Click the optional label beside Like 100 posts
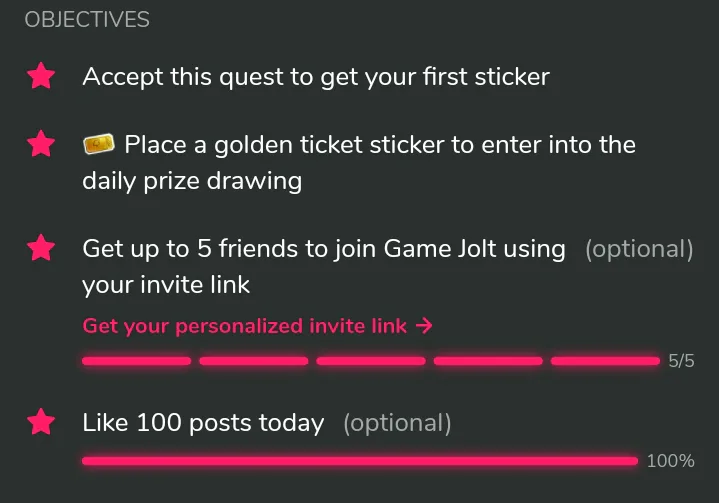Screen dimensions: 719x503 [x=397, y=423]
